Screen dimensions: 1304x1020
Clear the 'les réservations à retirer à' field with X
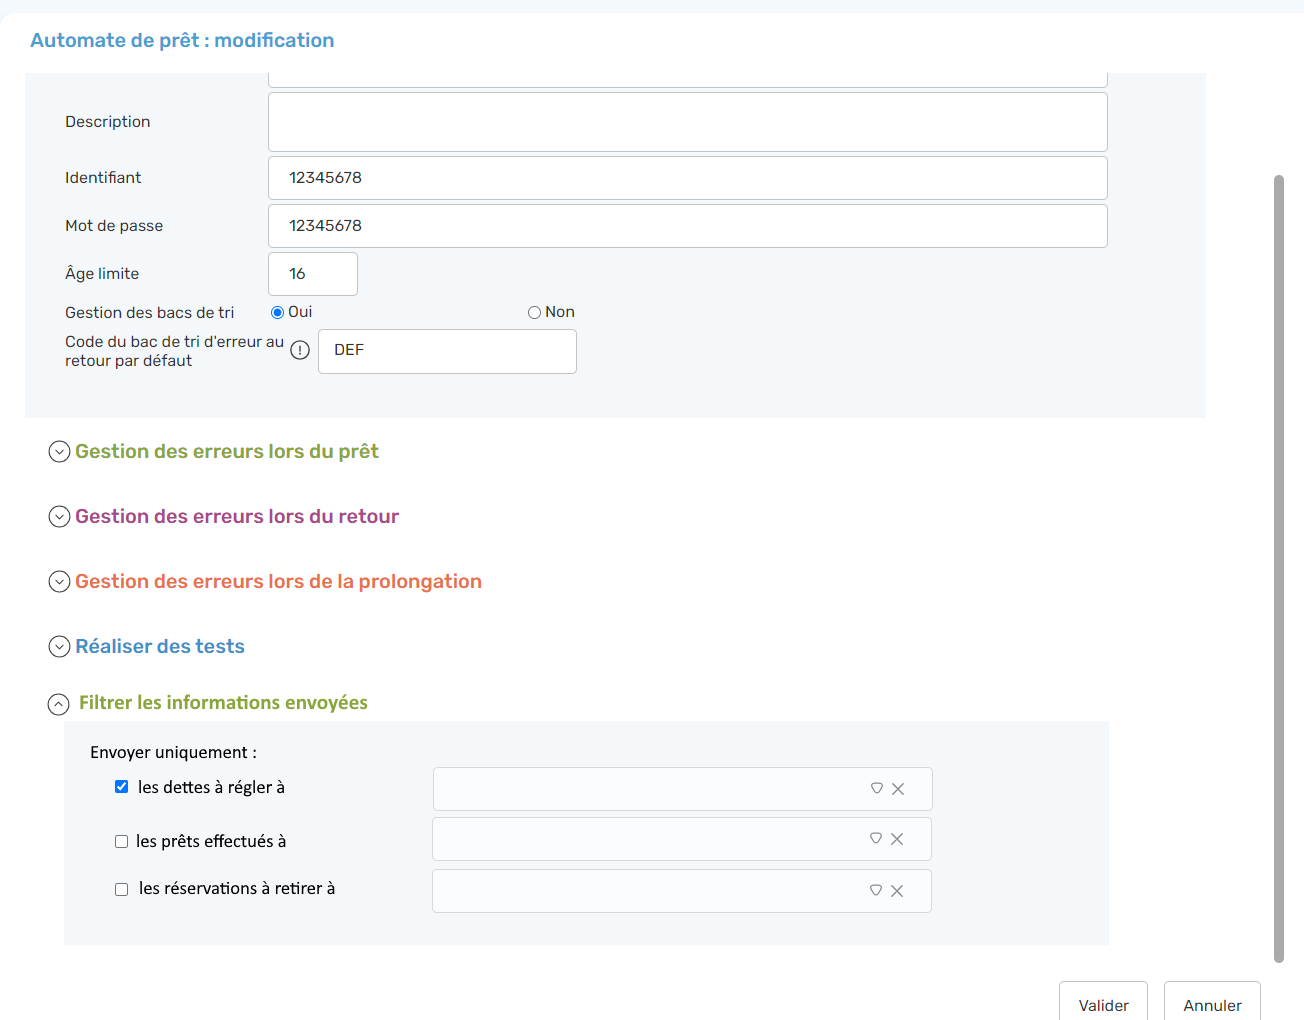point(897,891)
